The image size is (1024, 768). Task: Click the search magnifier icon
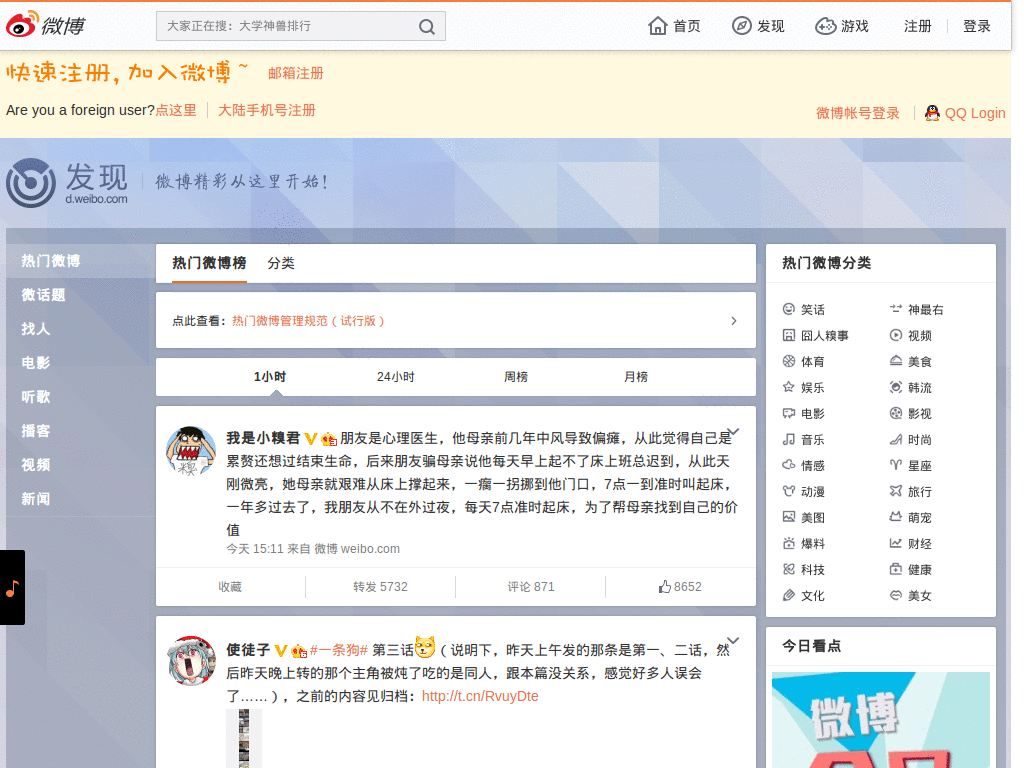click(426, 27)
